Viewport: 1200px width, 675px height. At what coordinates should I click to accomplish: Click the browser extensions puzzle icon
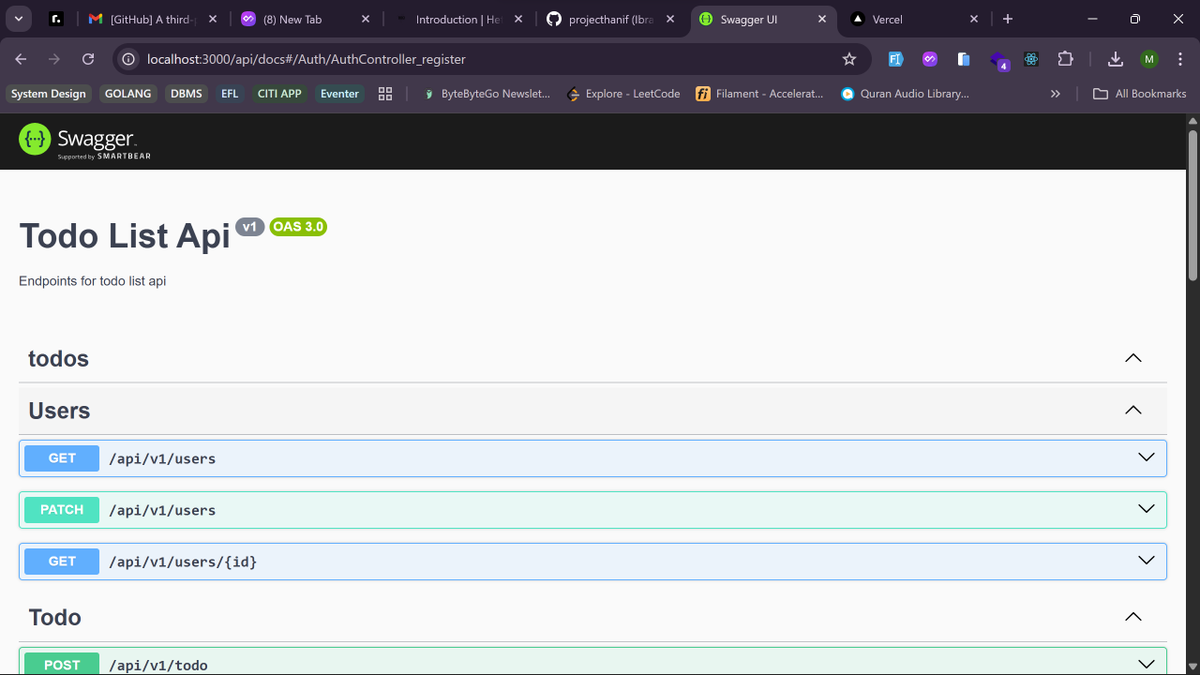[x=1065, y=59]
